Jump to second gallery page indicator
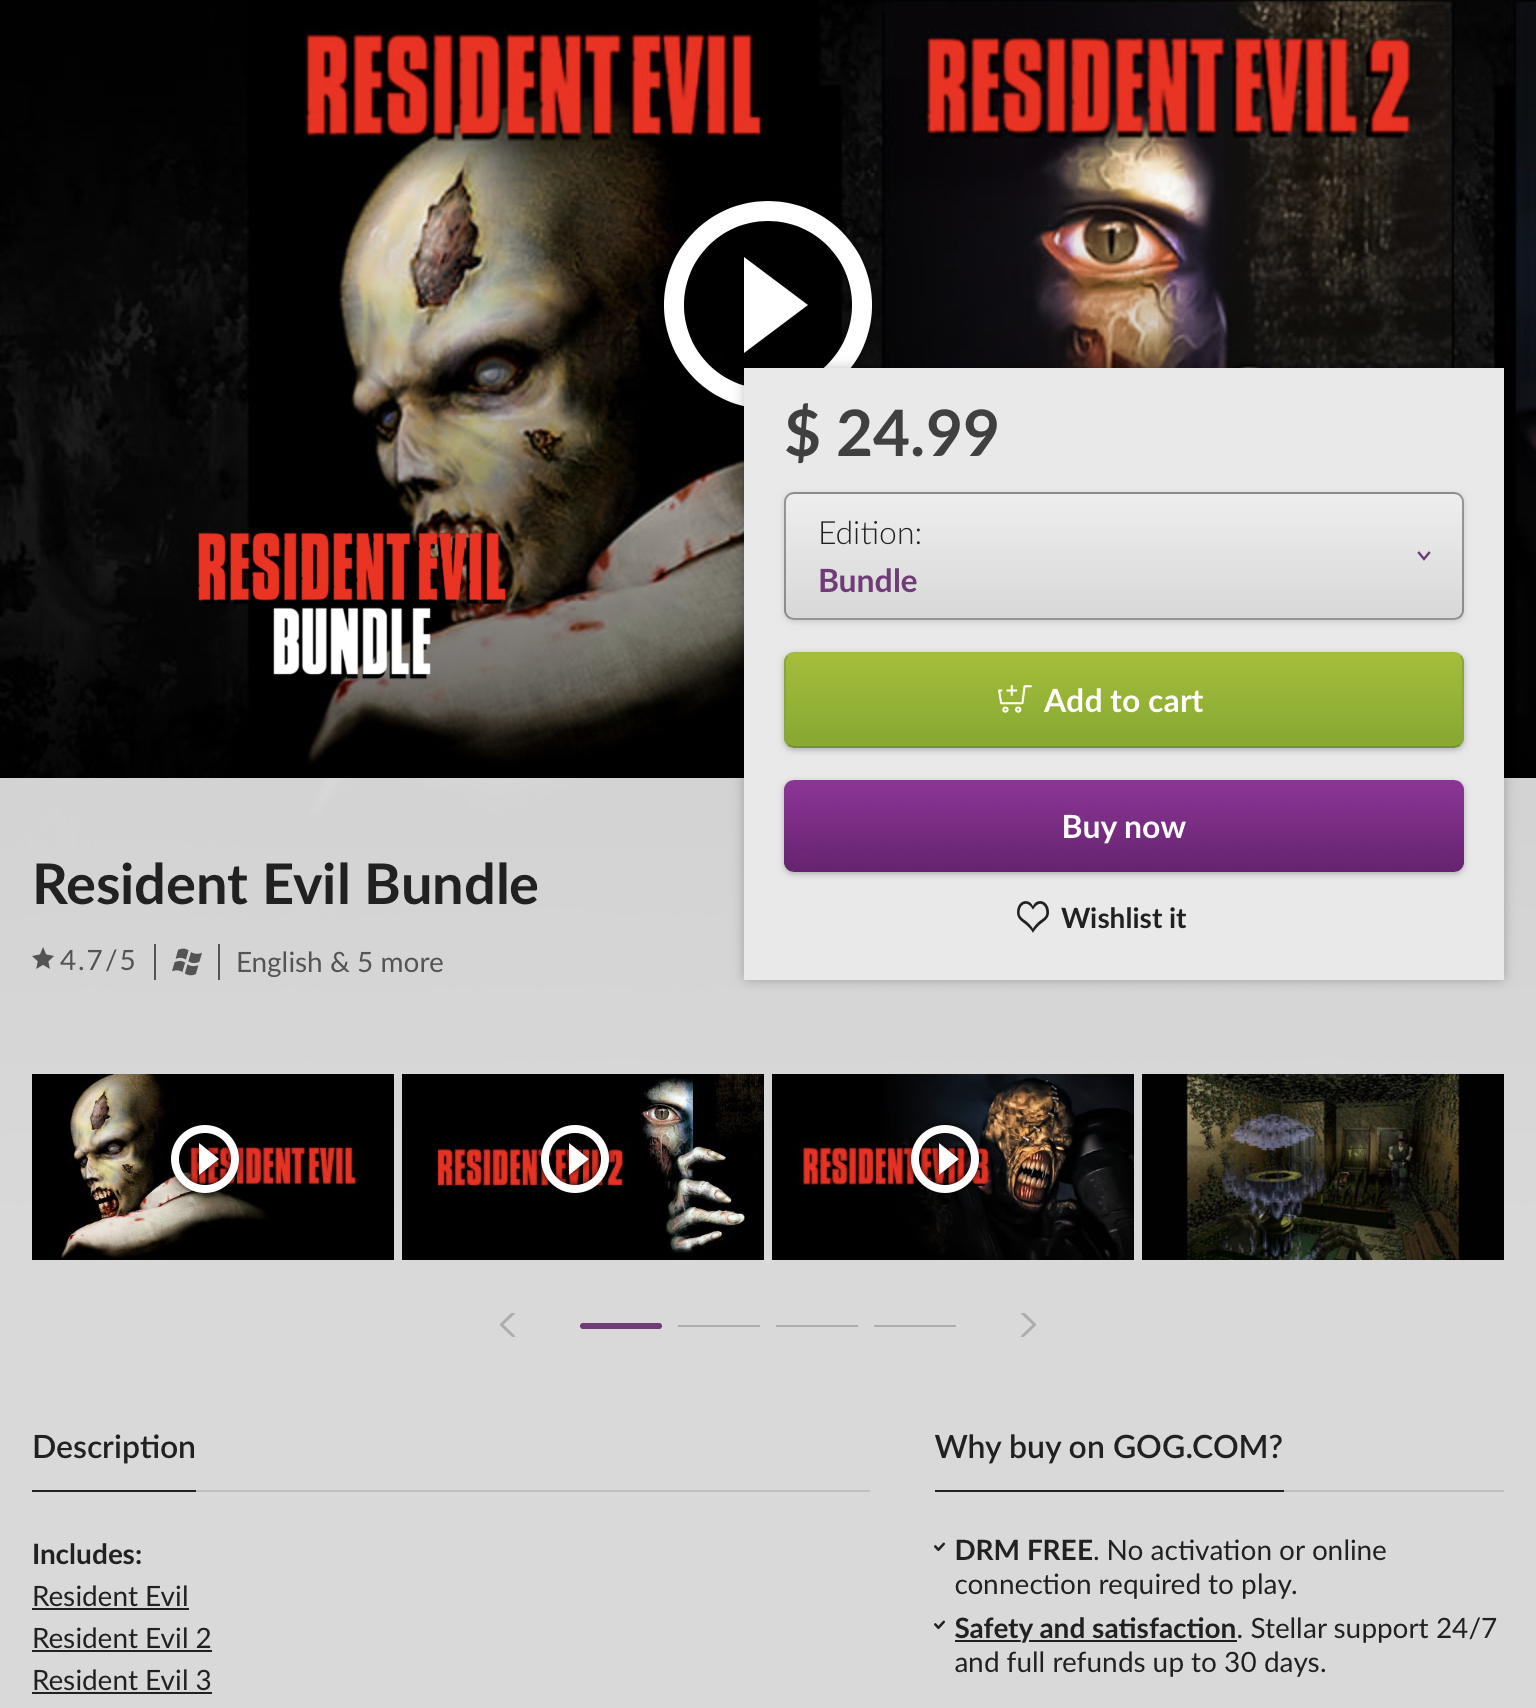The image size is (1536, 1708). [x=719, y=1325]
